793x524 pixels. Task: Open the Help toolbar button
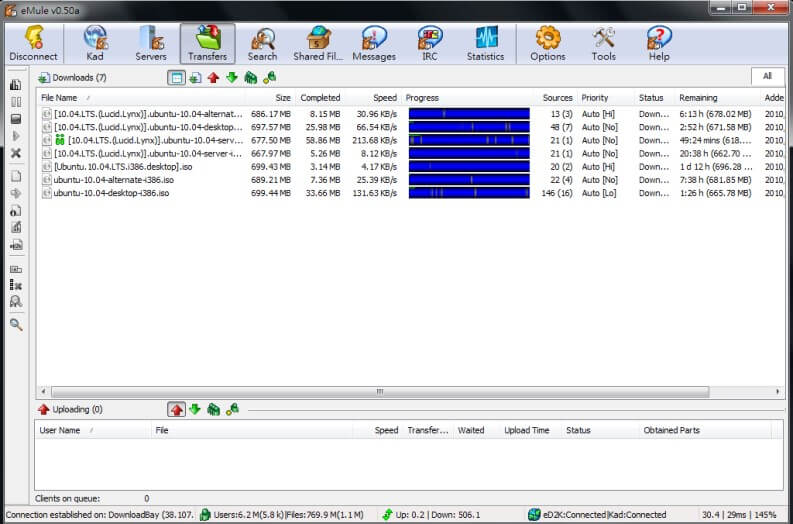(659, 43)
